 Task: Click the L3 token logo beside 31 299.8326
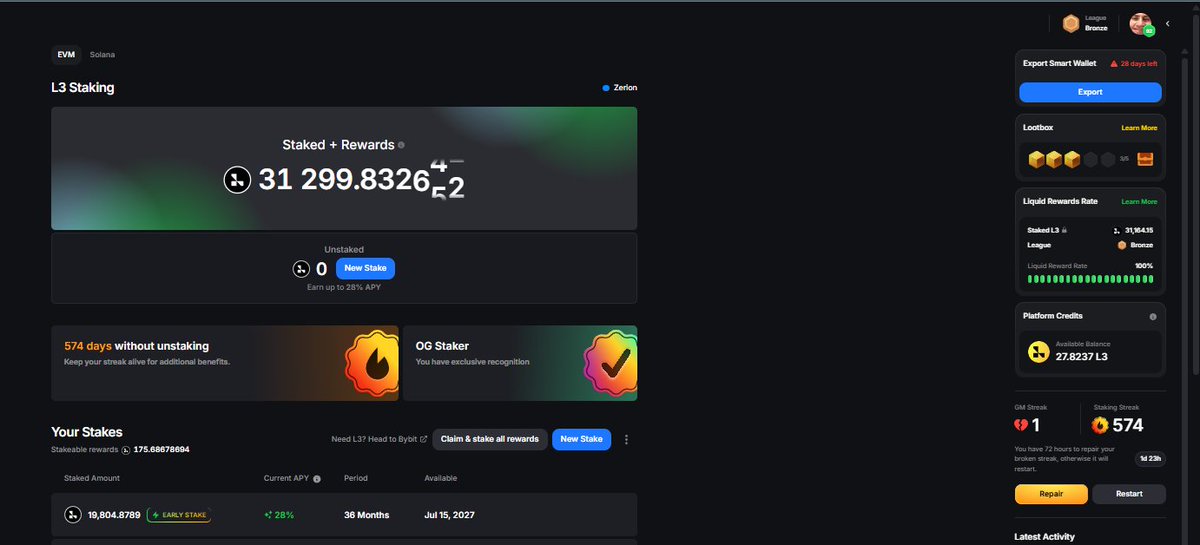click(236, 180)
